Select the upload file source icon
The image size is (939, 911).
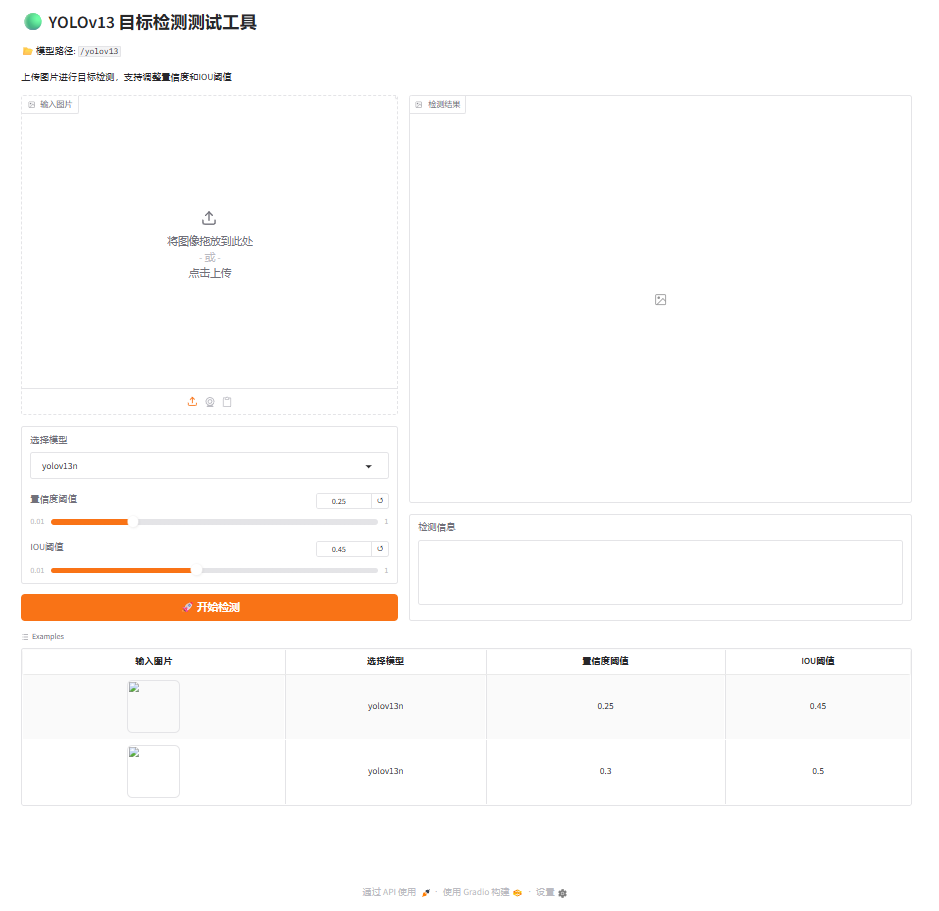pos(192,402)
